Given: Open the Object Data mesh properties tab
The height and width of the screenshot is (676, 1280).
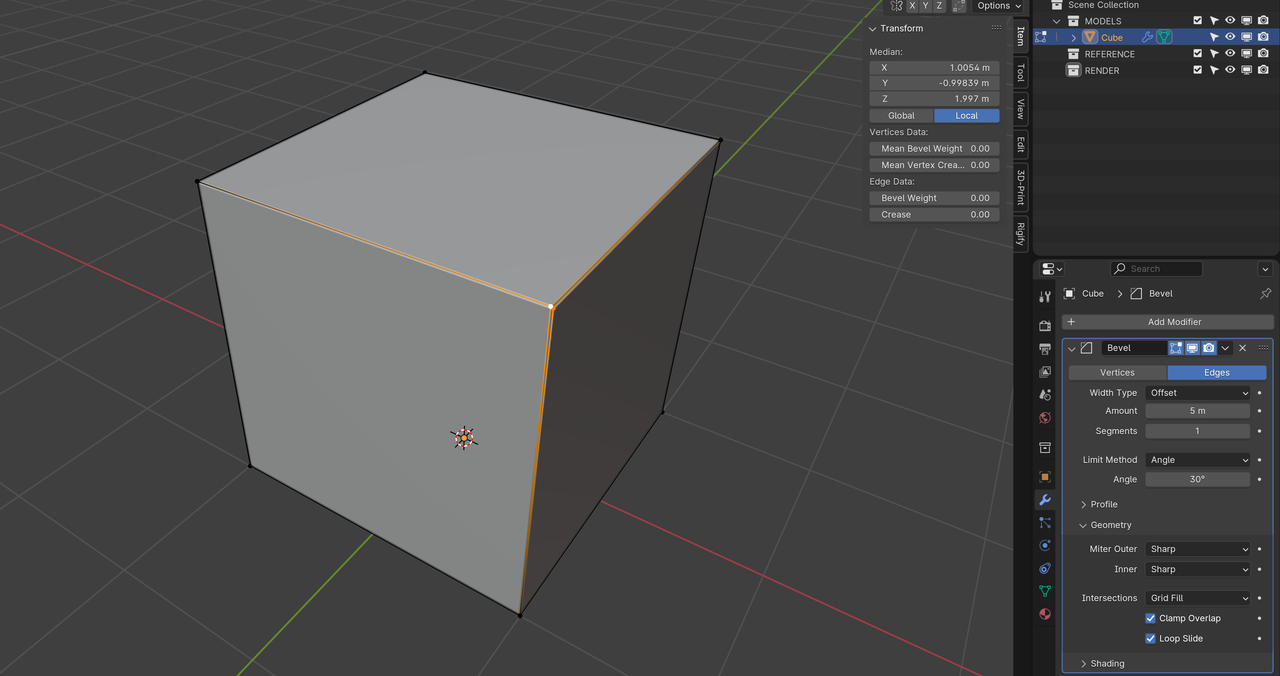Looking at the screenshot, I should coord(1045,591).
